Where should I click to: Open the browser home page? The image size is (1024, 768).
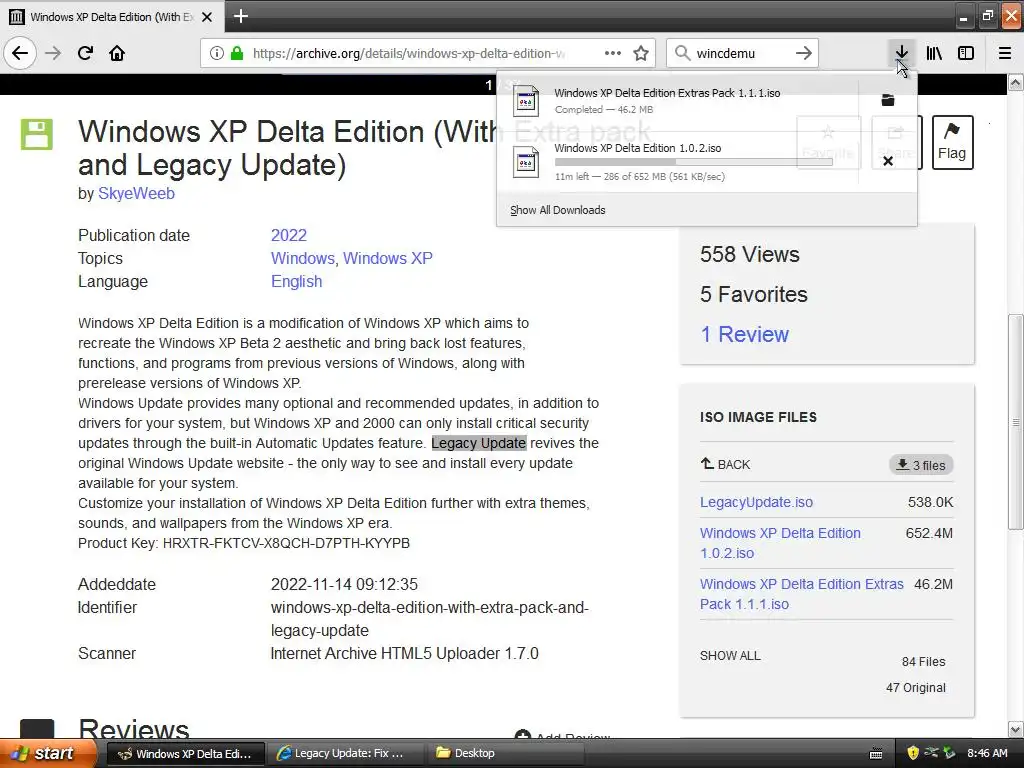117,53
